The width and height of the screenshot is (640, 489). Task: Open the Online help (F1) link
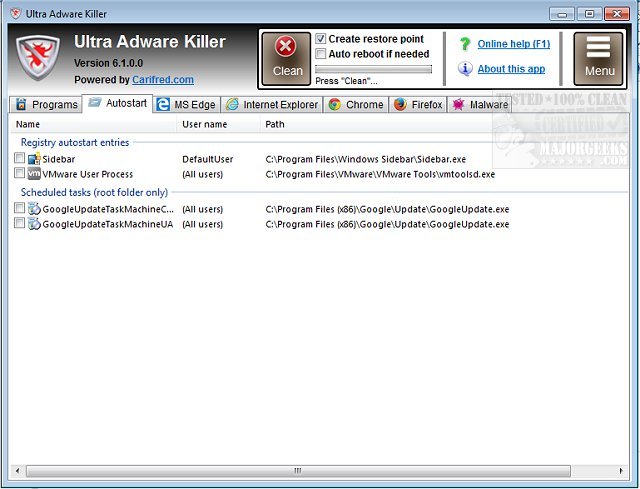(x=514, y=44)
